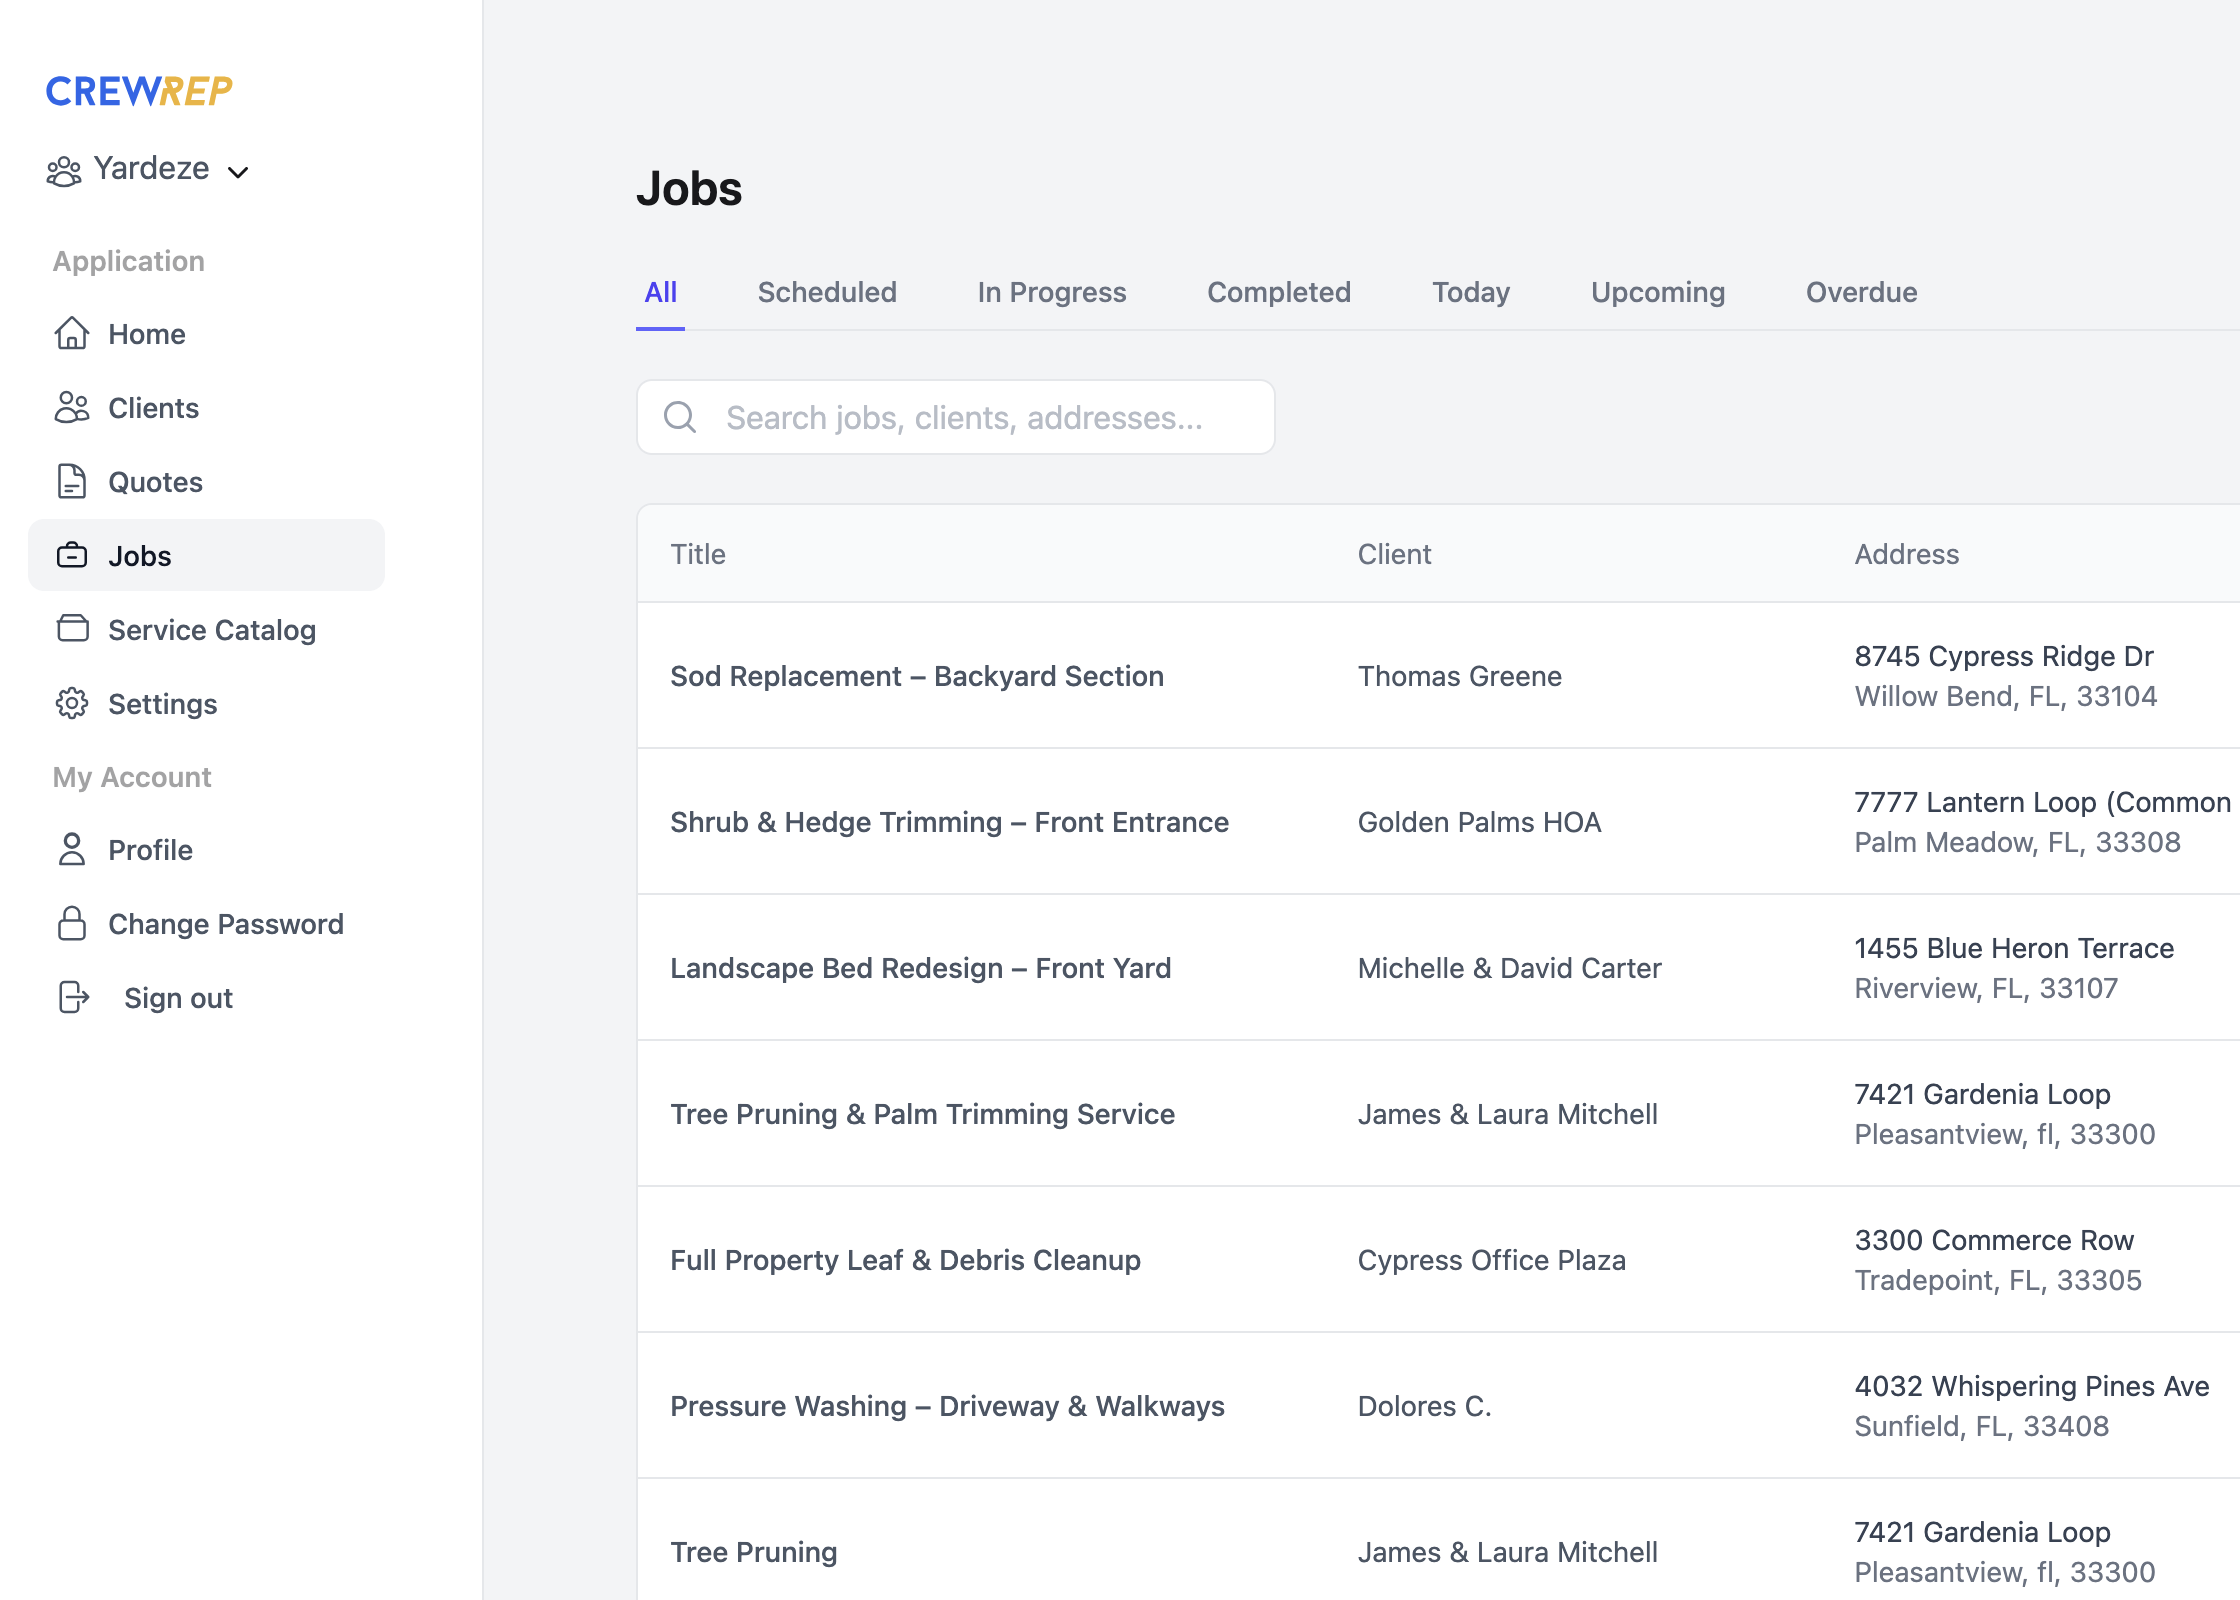
Task: Open Sod Replacement – Backyard Section job
Action: click(x=916, y=676)
